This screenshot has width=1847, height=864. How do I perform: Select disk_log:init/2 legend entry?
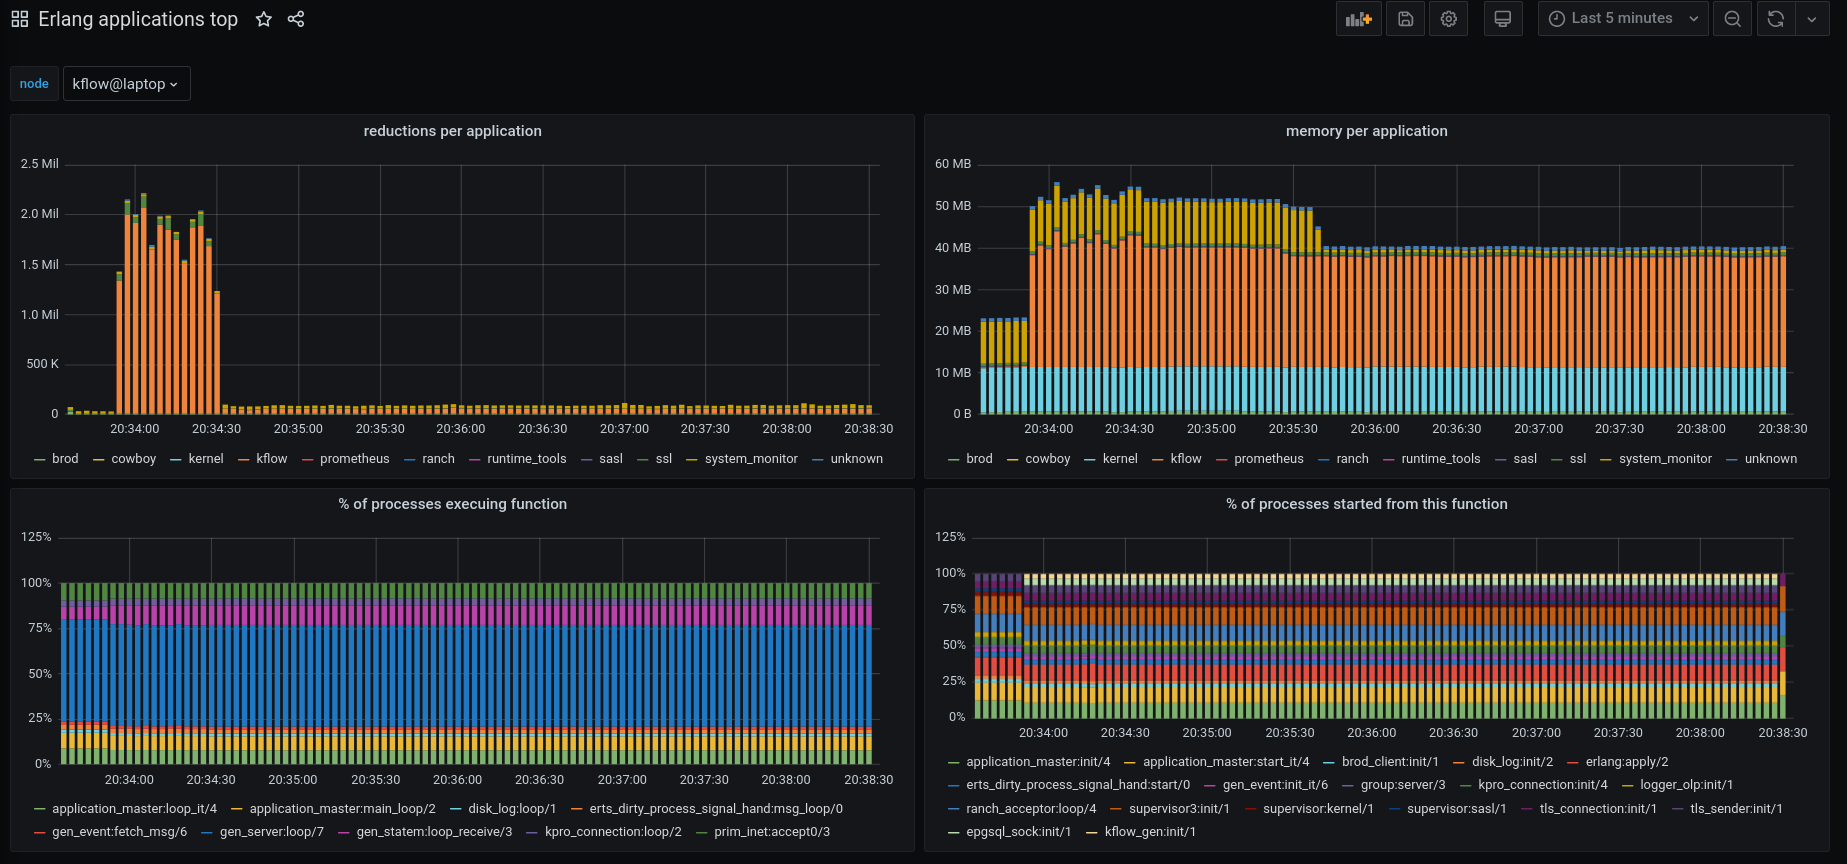coord(1513,762)
